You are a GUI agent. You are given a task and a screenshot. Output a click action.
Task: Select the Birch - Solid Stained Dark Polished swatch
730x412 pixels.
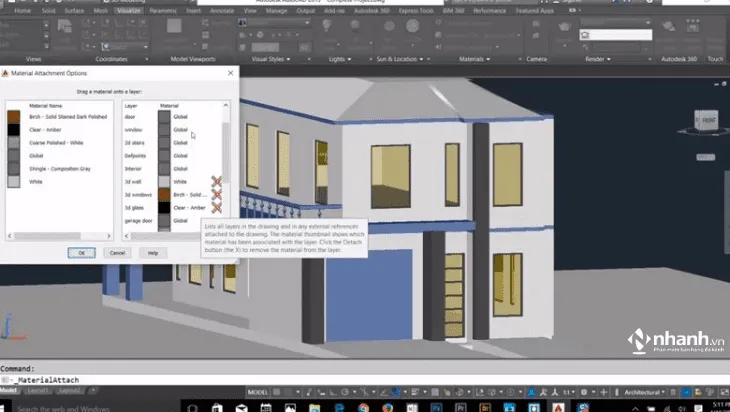click(x=14, y=117)
